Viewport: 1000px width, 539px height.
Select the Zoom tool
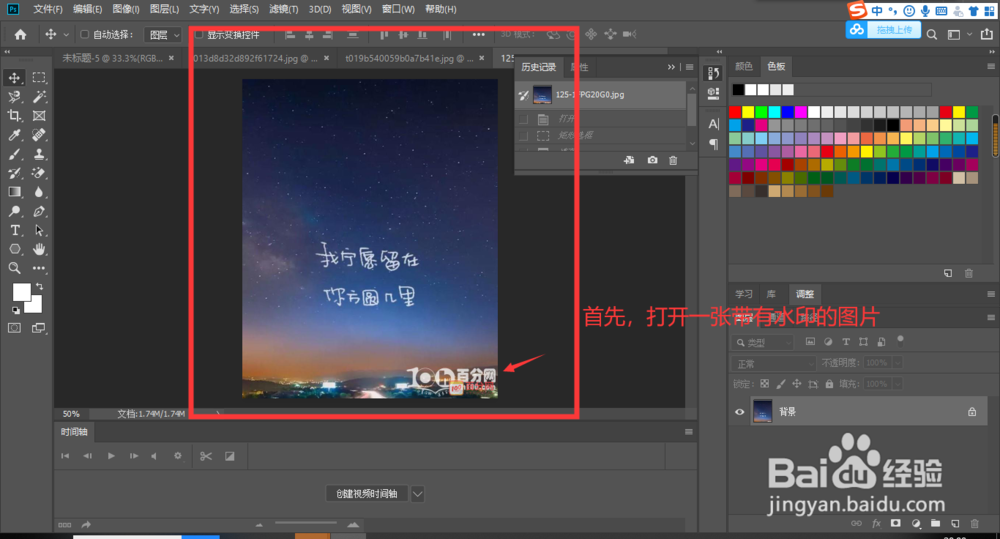(14, 269)
